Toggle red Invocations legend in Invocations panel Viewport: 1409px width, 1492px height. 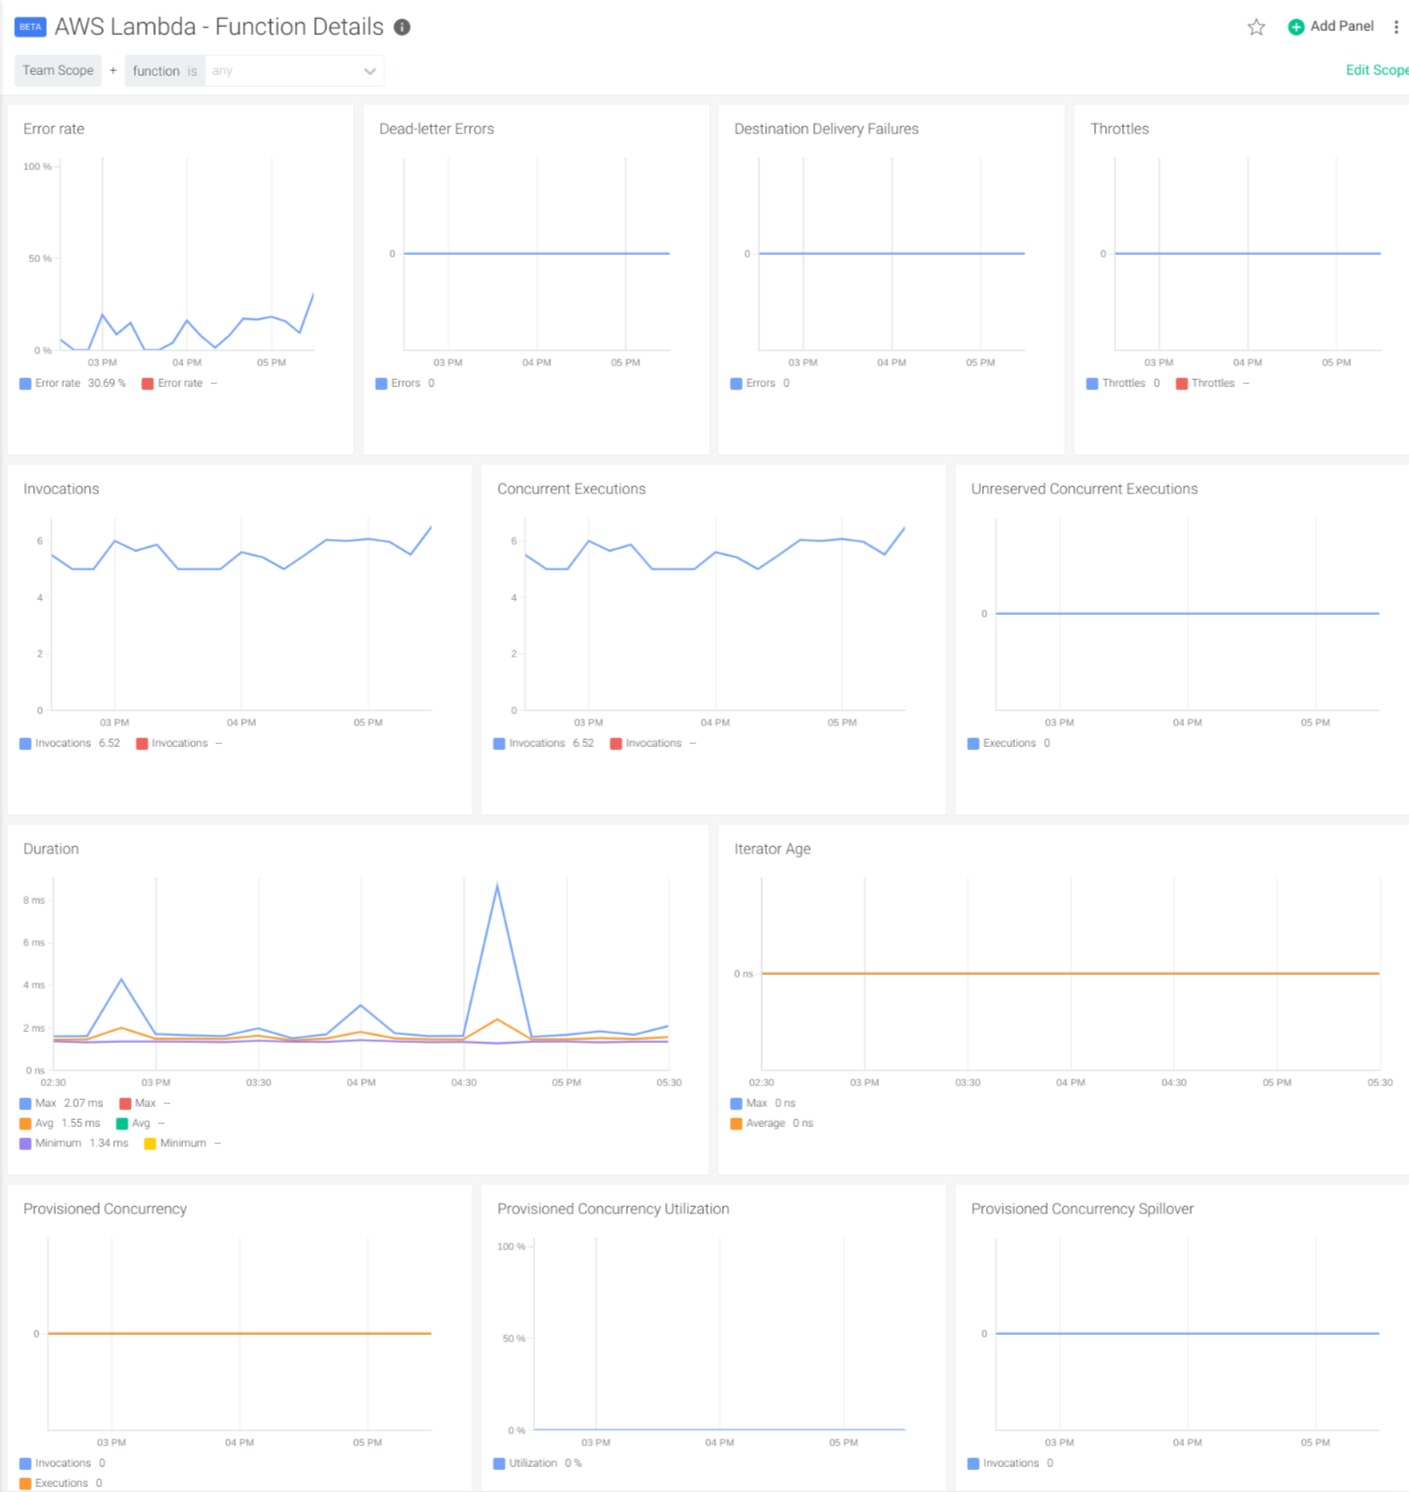179,743
